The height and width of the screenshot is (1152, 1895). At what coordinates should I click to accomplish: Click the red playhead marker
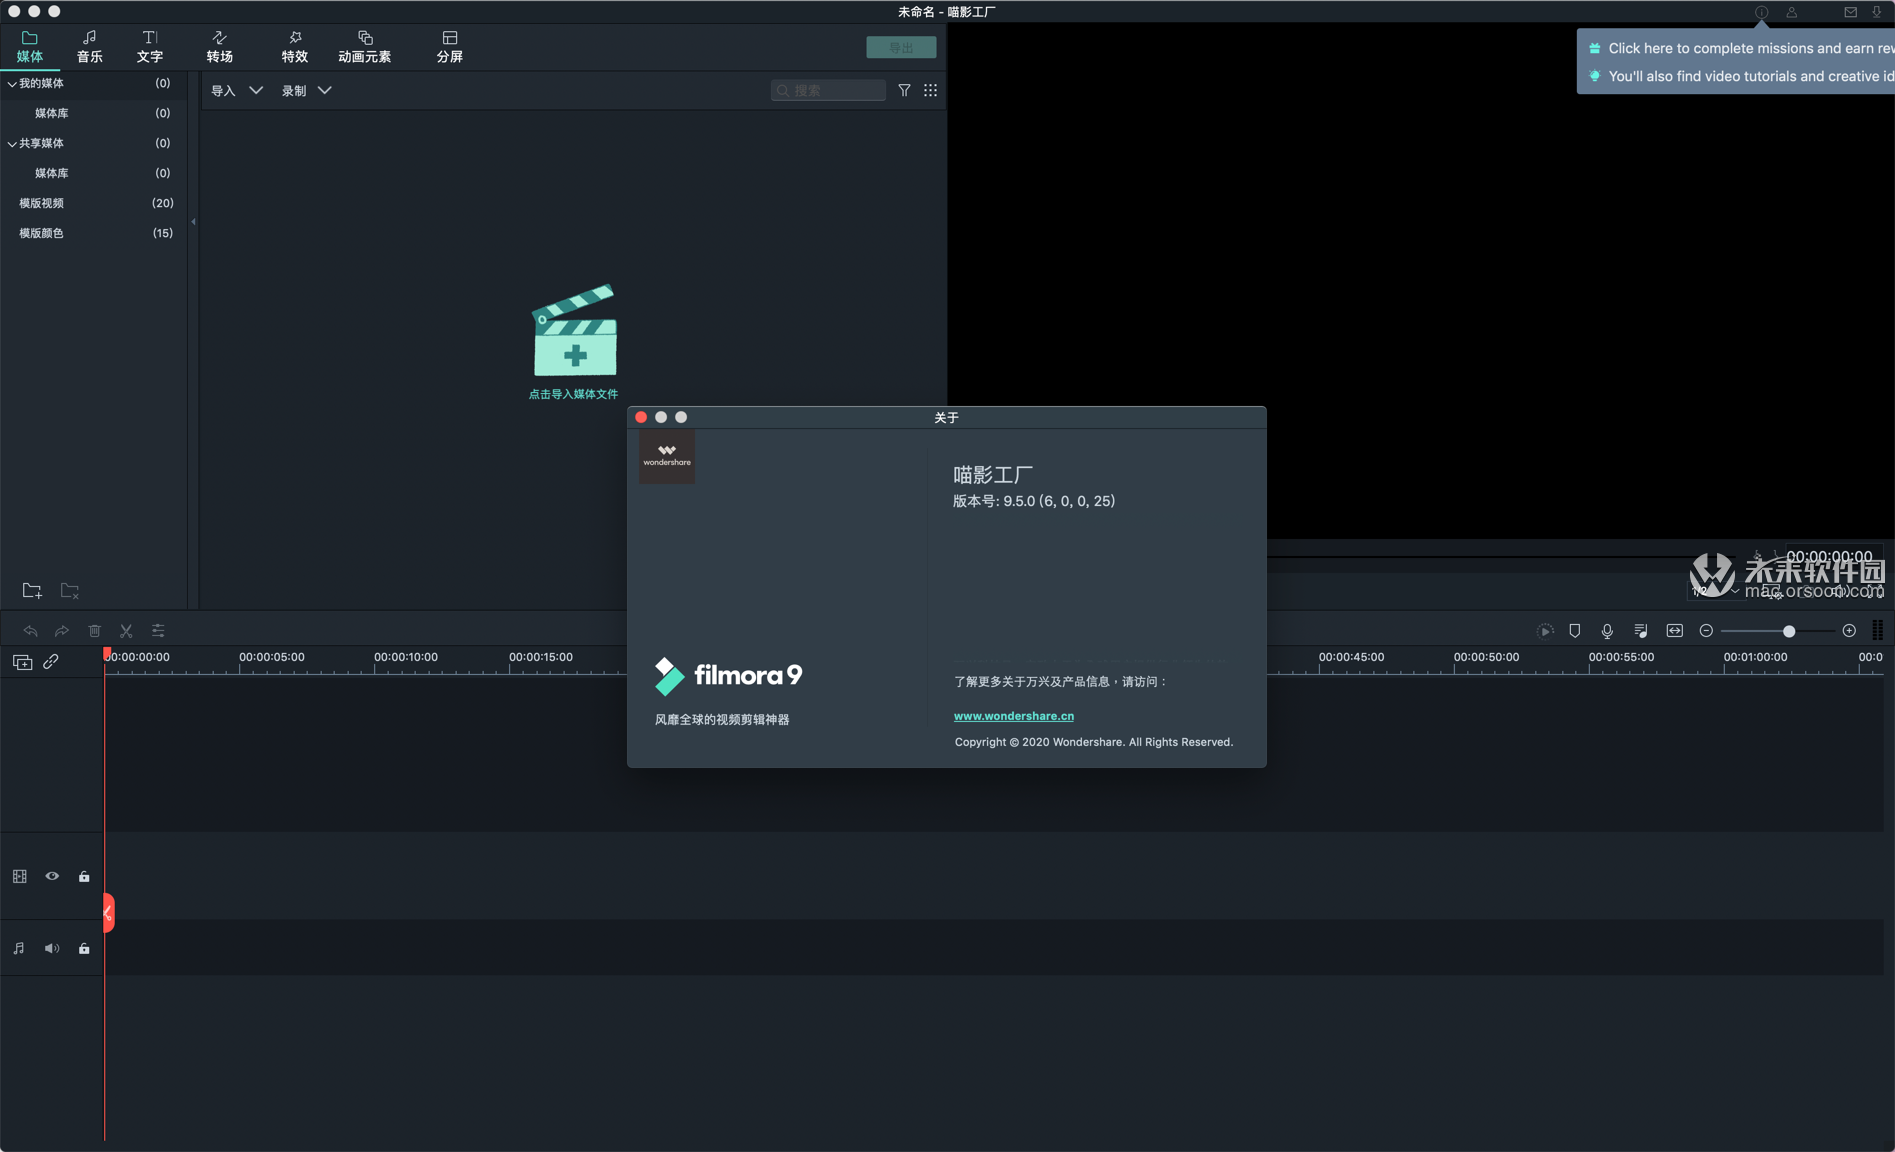coord(108,654)
